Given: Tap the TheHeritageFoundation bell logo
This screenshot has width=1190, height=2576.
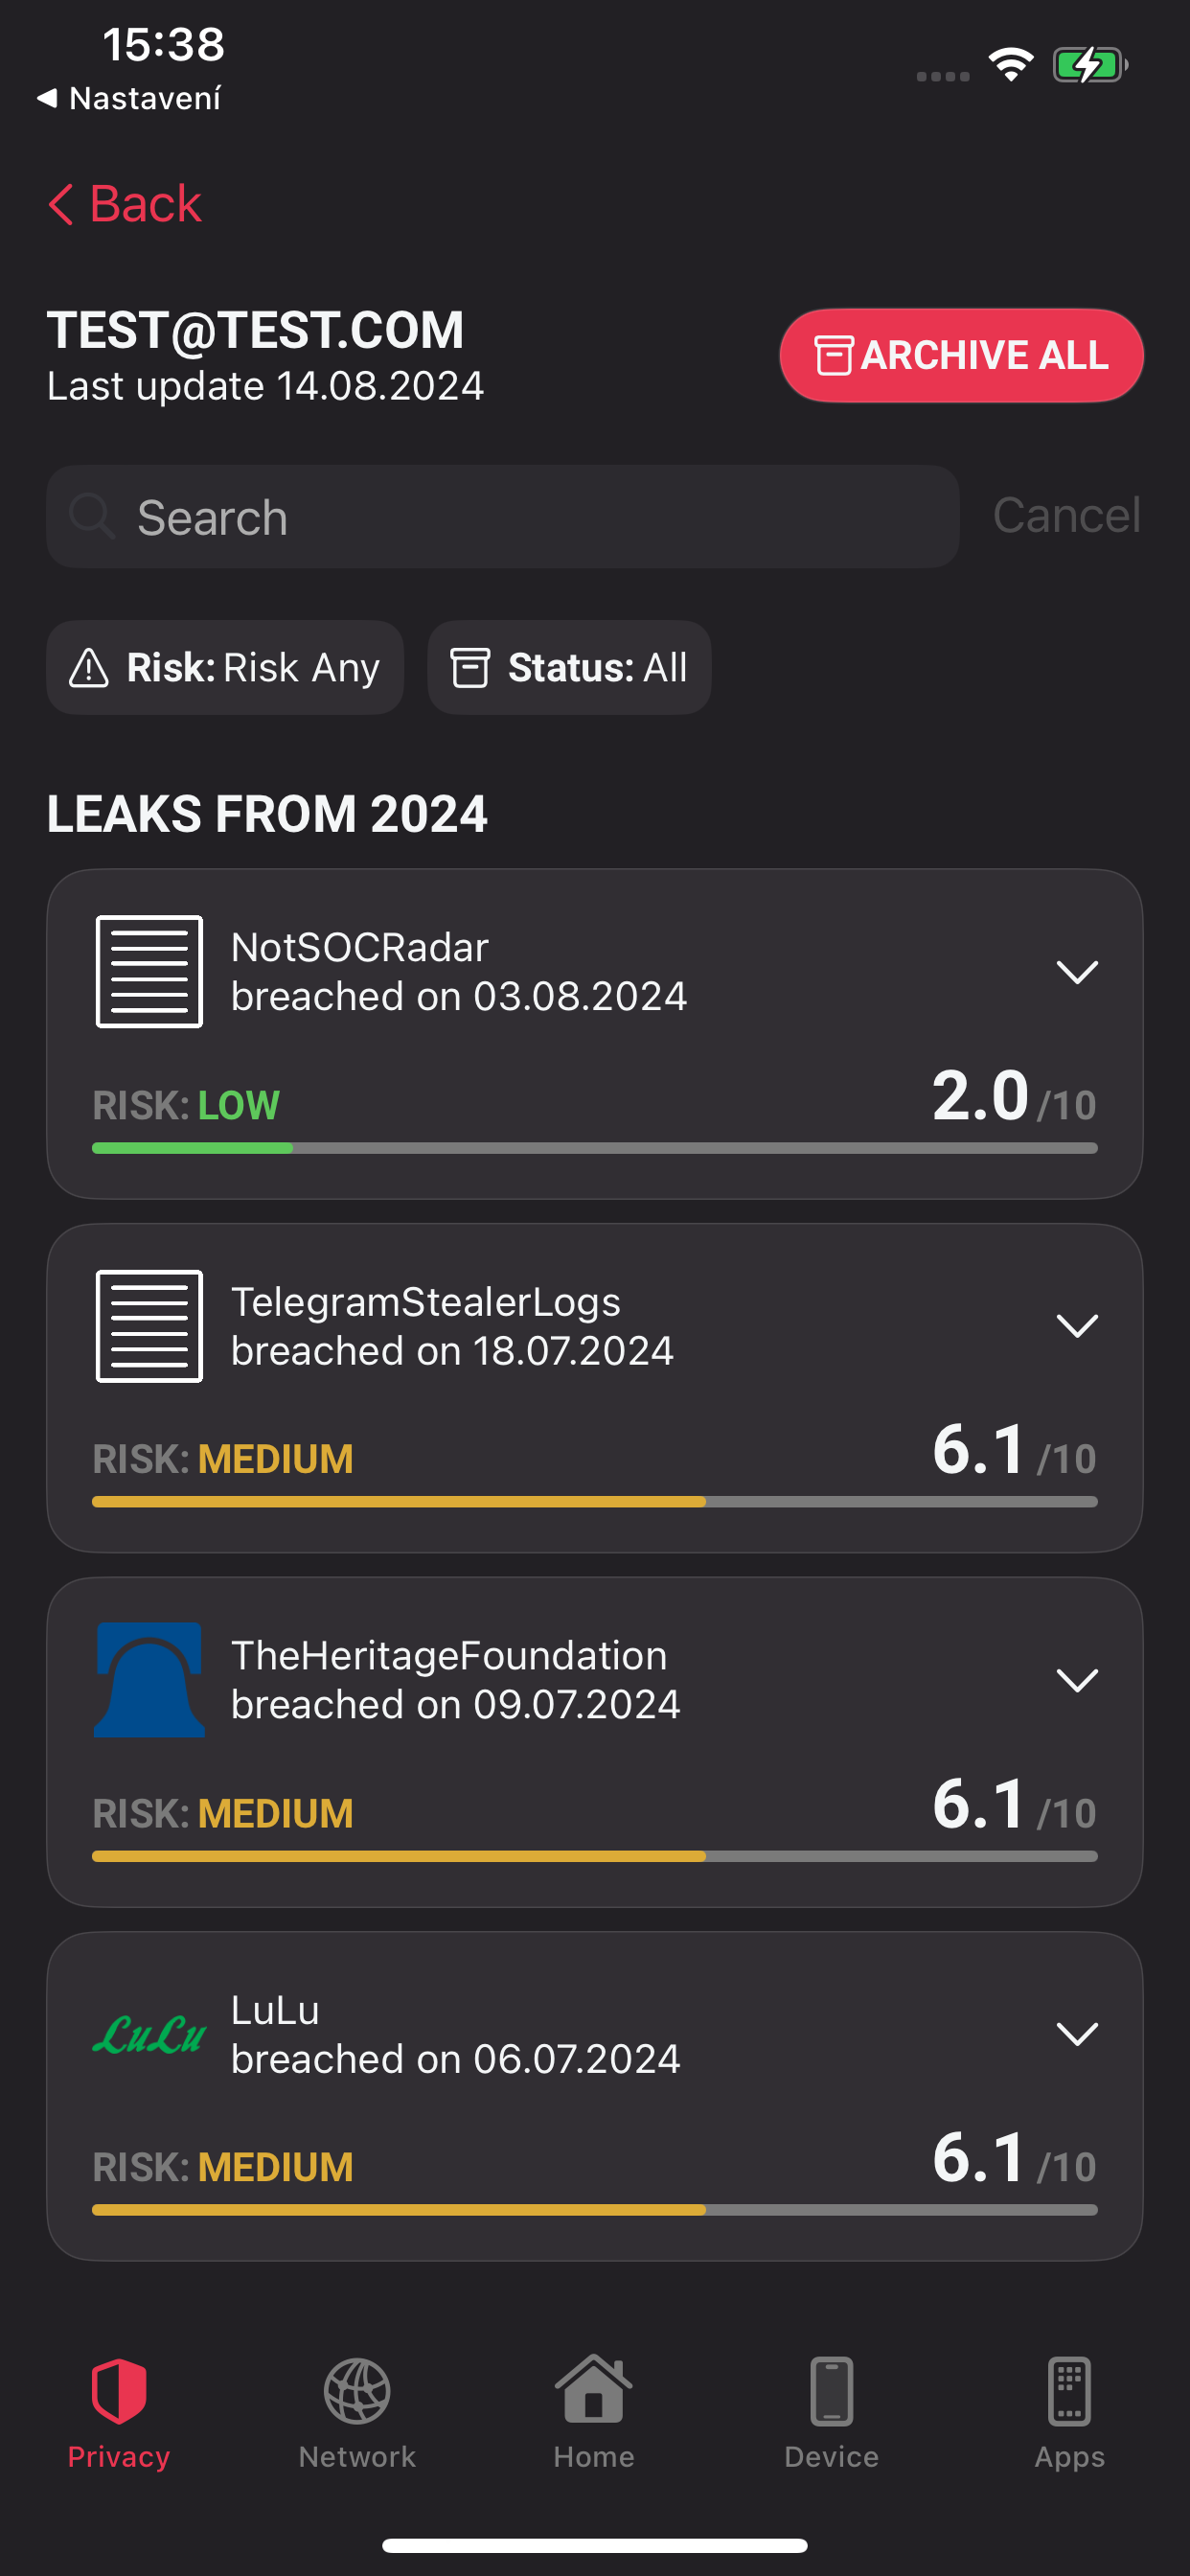Looking at the screenshot, I should (149, 1679).
